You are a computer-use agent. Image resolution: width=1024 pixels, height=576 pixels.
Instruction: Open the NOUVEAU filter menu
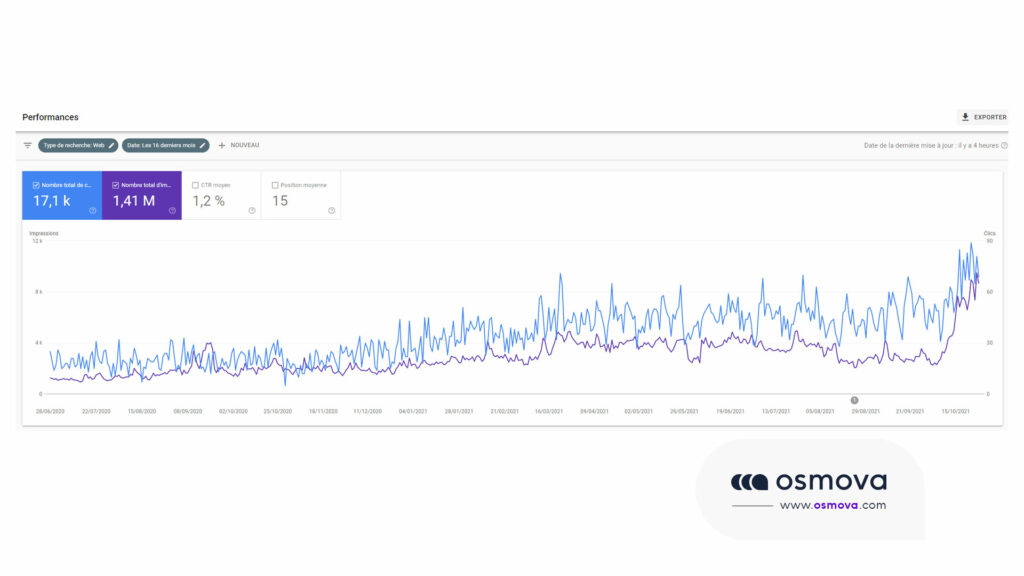[x=239, y=145]
